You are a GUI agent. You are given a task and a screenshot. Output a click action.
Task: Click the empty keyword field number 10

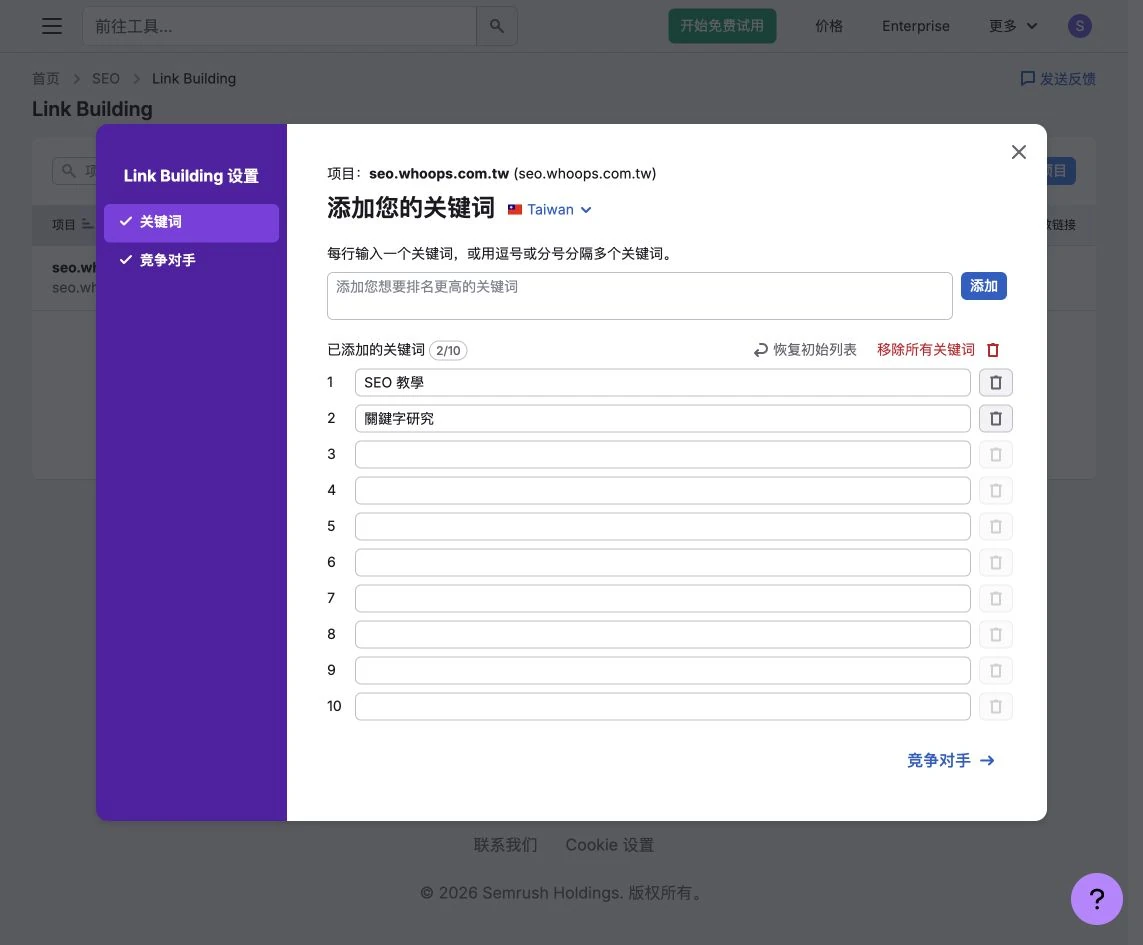tap(663, 707)
